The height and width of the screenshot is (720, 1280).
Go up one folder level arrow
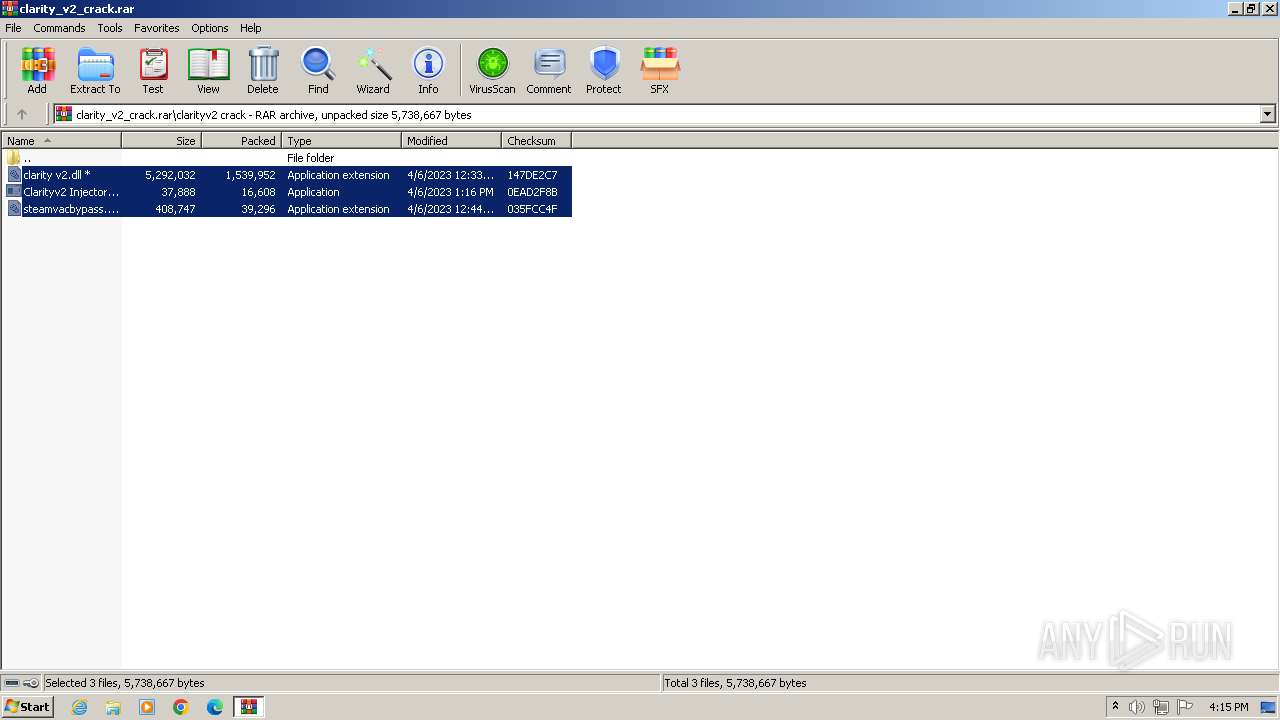22,114
